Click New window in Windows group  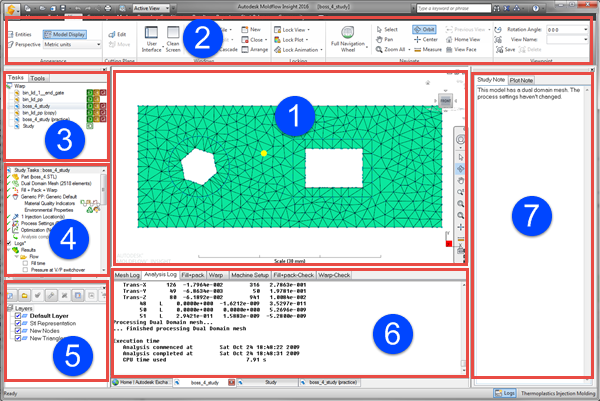click(251, 29)
